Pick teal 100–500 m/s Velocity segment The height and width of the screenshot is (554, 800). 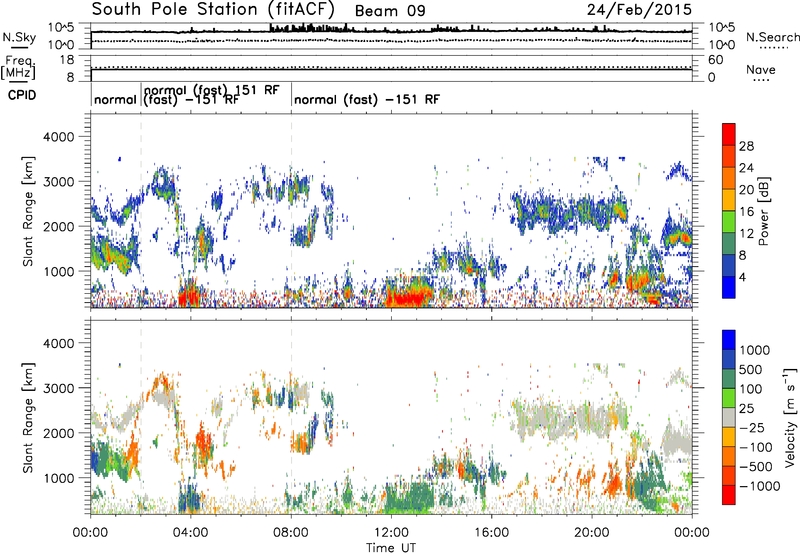coord(729,379)
